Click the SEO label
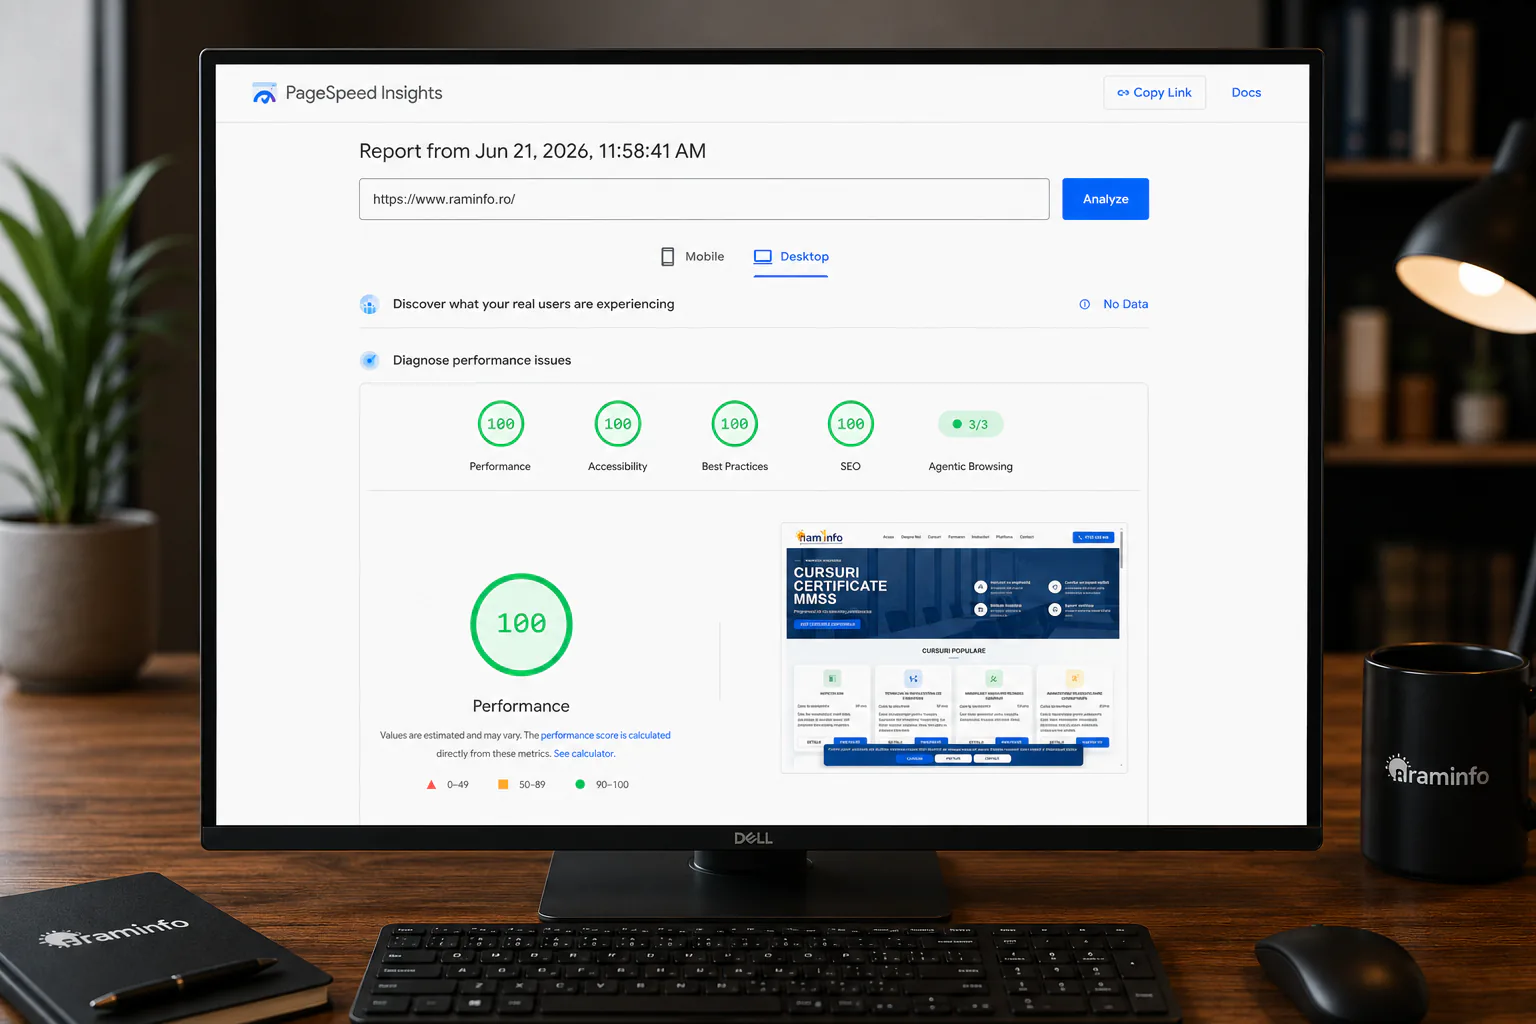Screen dimensions: 1536x1024 coord(851,466)
